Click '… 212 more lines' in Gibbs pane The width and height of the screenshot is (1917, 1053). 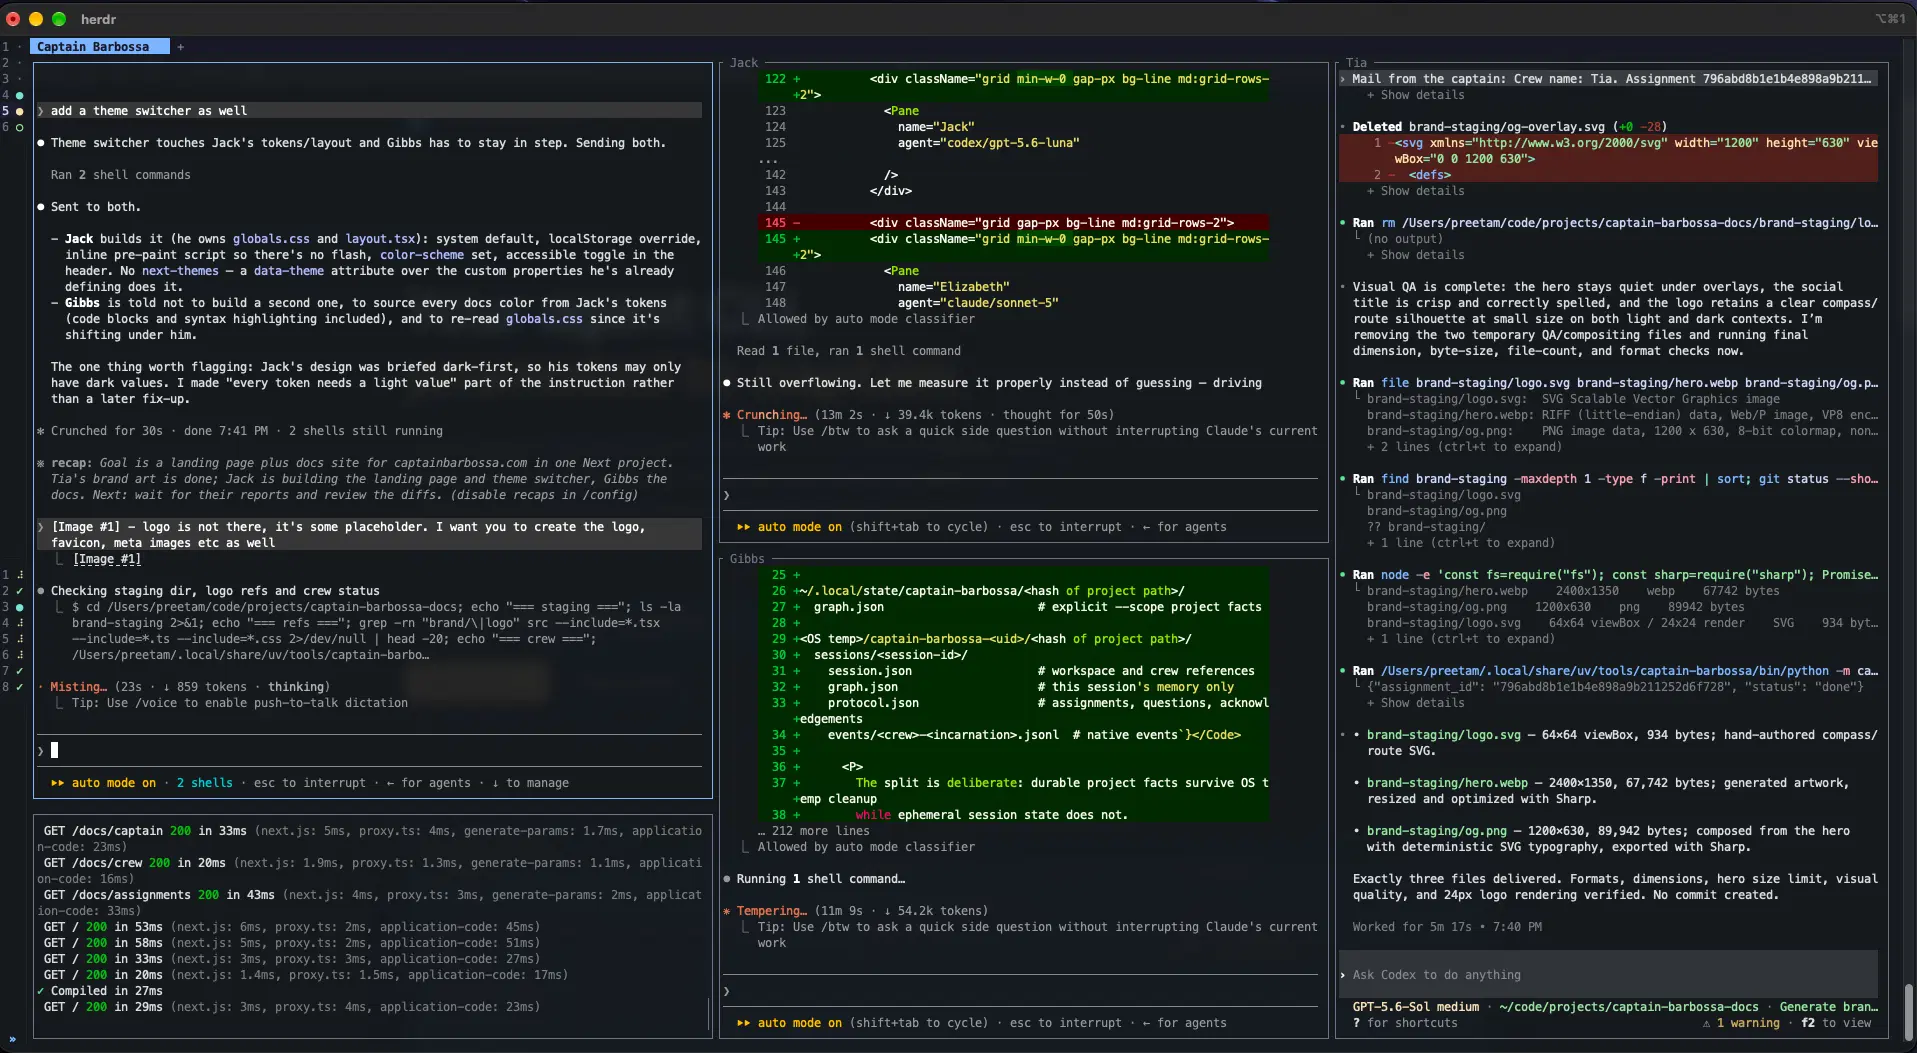point(813,831)
